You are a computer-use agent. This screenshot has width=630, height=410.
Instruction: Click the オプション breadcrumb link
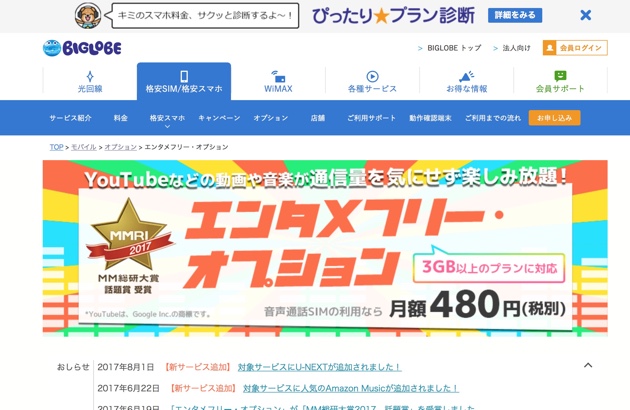tap(121, 147)
